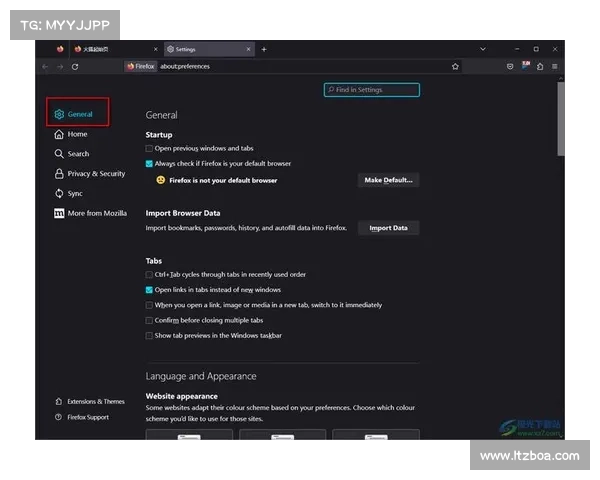Viewport: 600px width, 480px height.
Task: Click the Import Data button
Action: [x=388, y=228]
